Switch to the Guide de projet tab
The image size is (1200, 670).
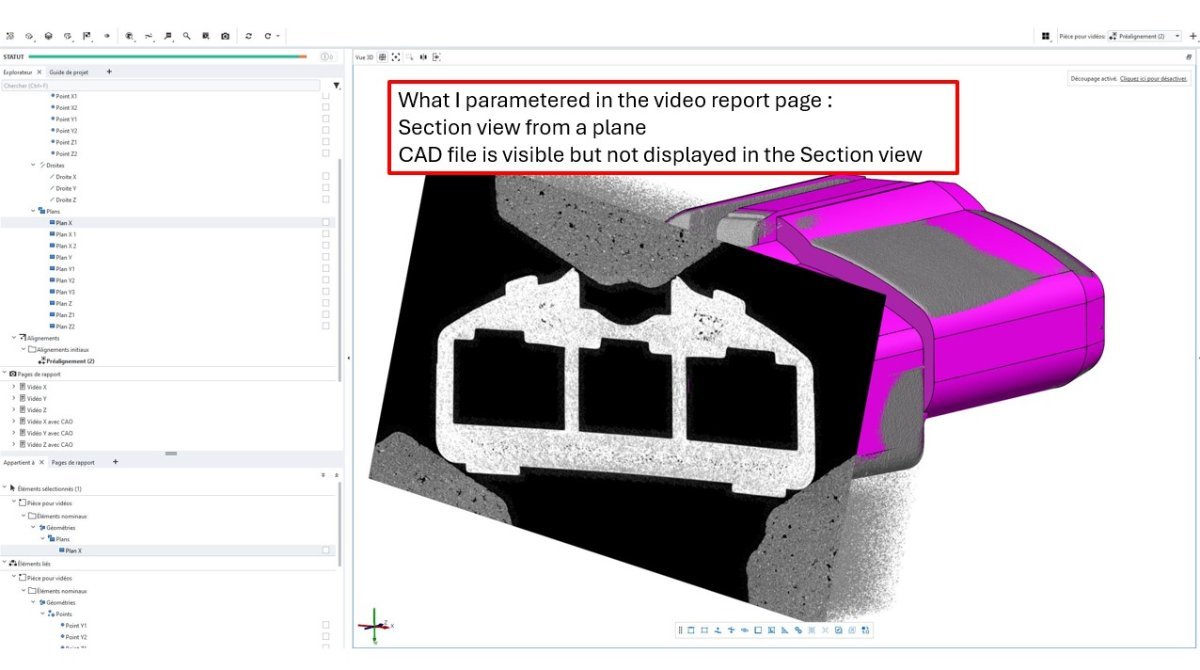click(x=71, y=72)
